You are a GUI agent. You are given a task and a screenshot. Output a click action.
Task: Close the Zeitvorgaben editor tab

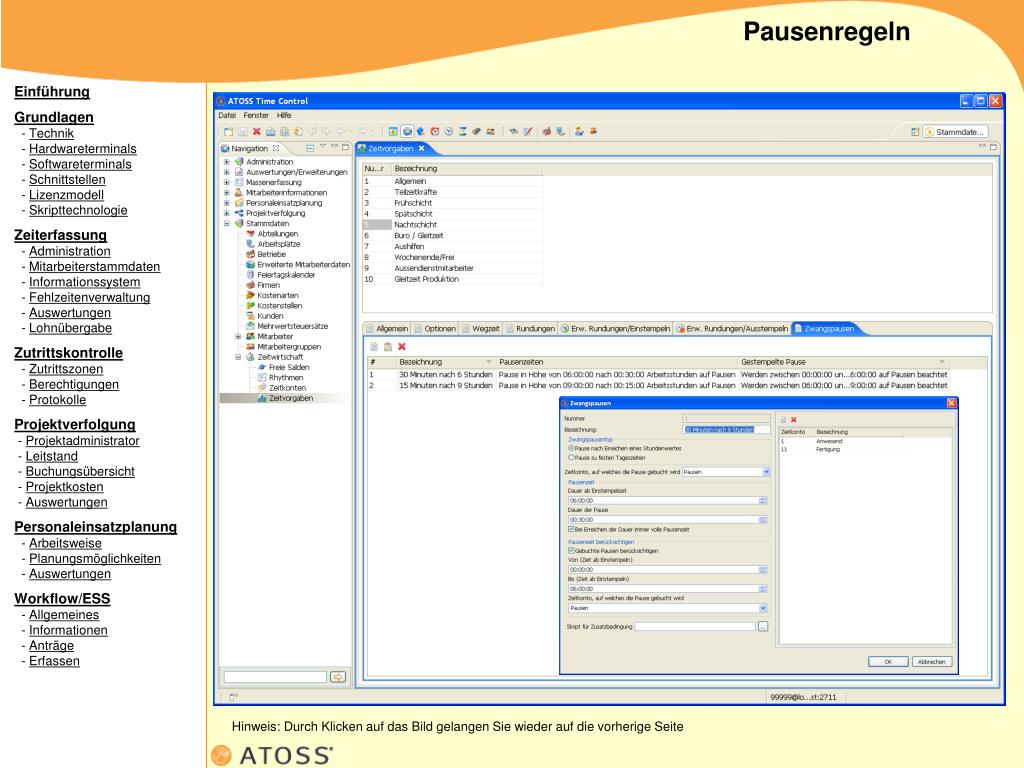tap(421, 148)
